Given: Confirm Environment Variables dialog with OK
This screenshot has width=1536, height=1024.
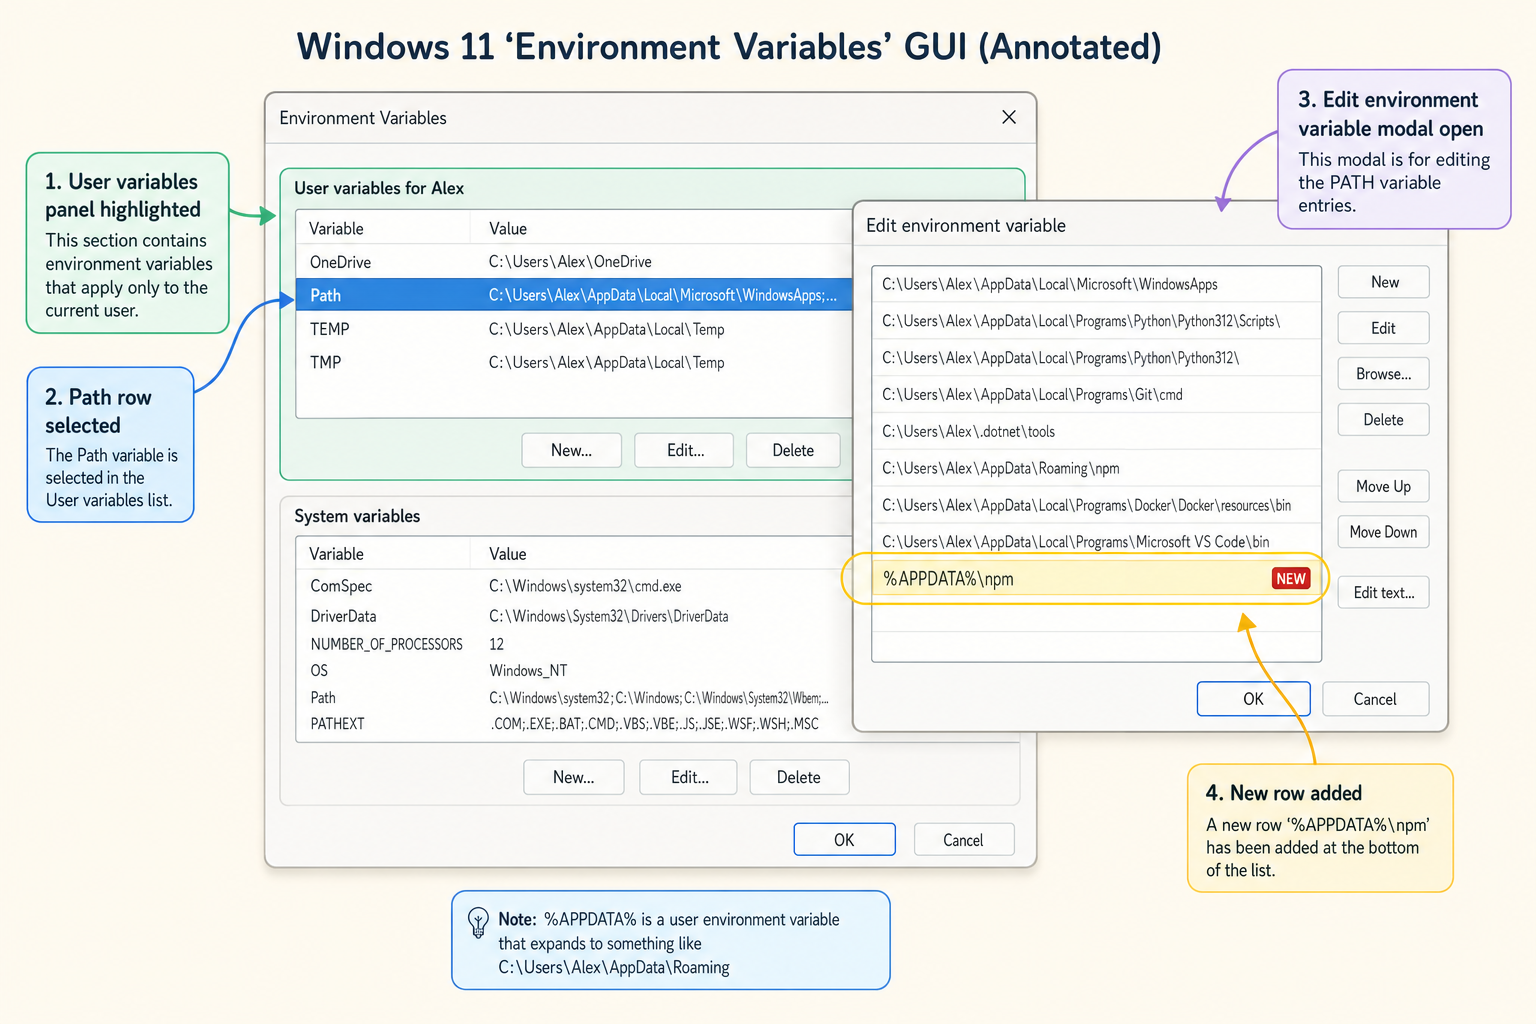Looking at the screenshot, I should 844,840.
